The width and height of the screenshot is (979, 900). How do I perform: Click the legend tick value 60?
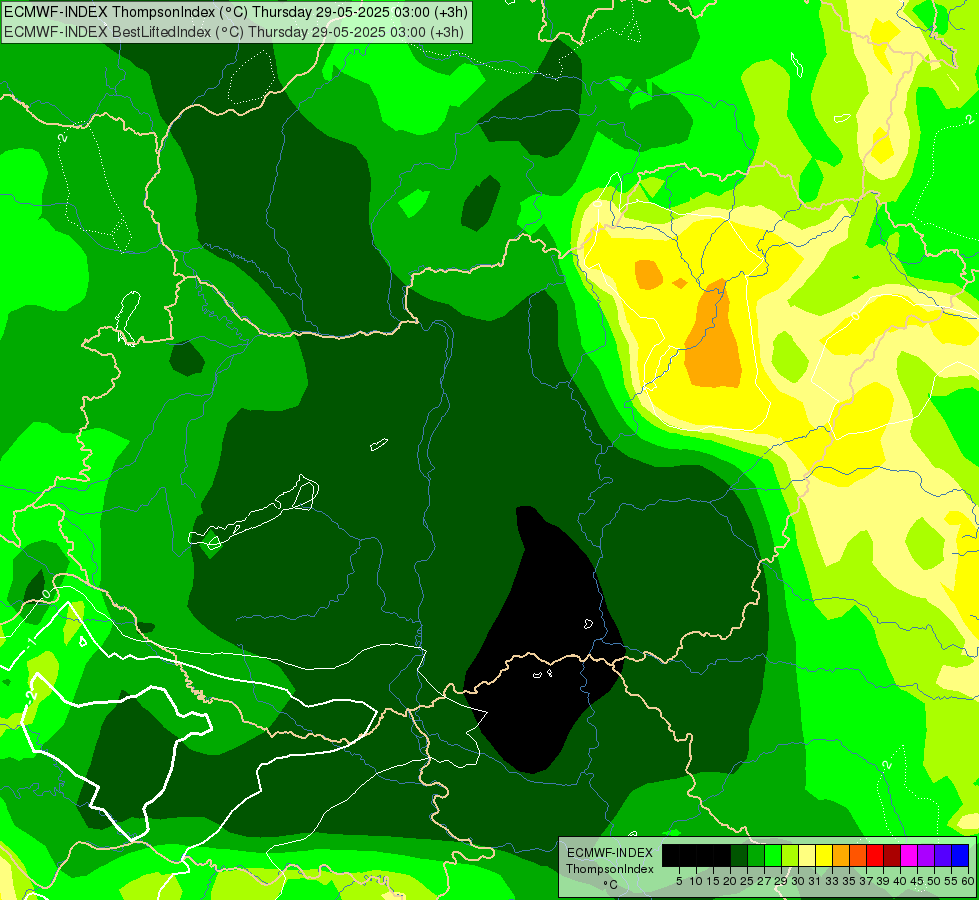[968, 881]
